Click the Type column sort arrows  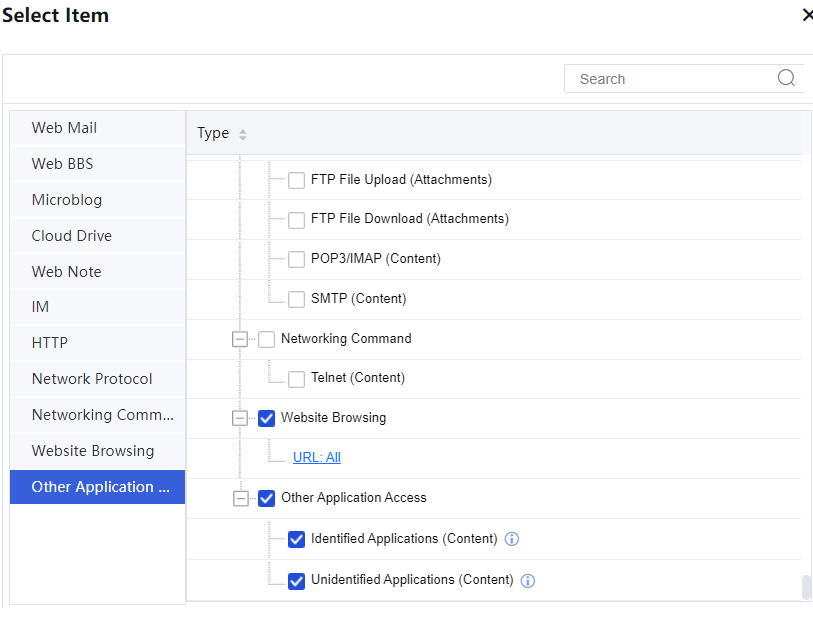click(243, 134)
